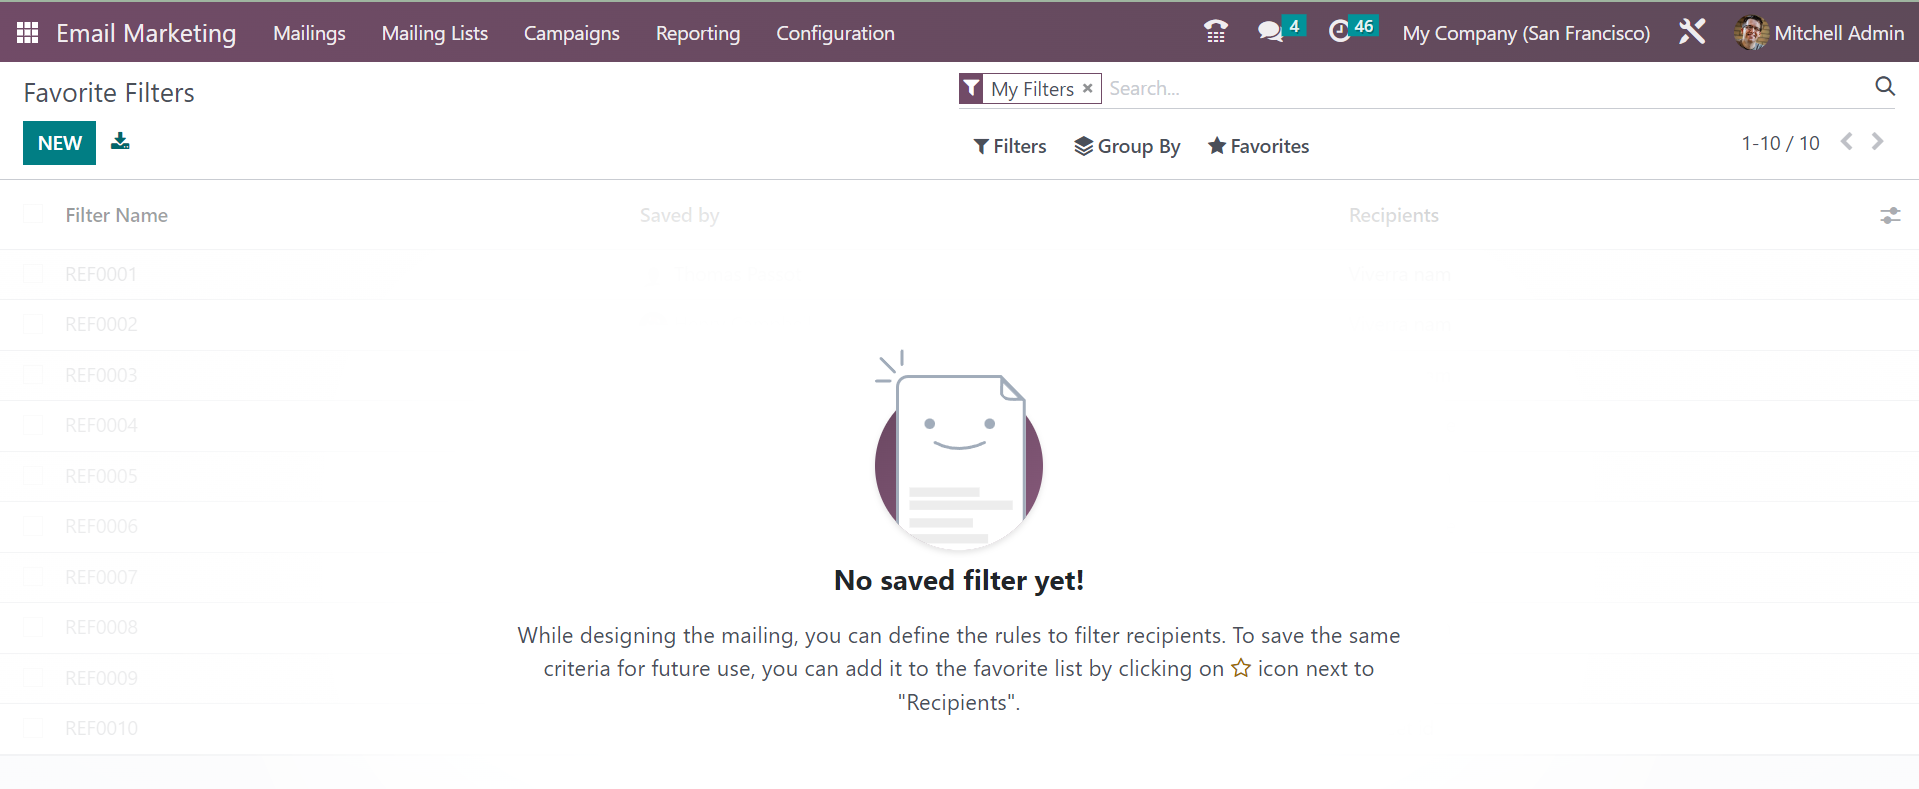This screenshot has height=789, width=1919.
Task: Open the Mailing Lists menu
Action: tap(435, 33)
